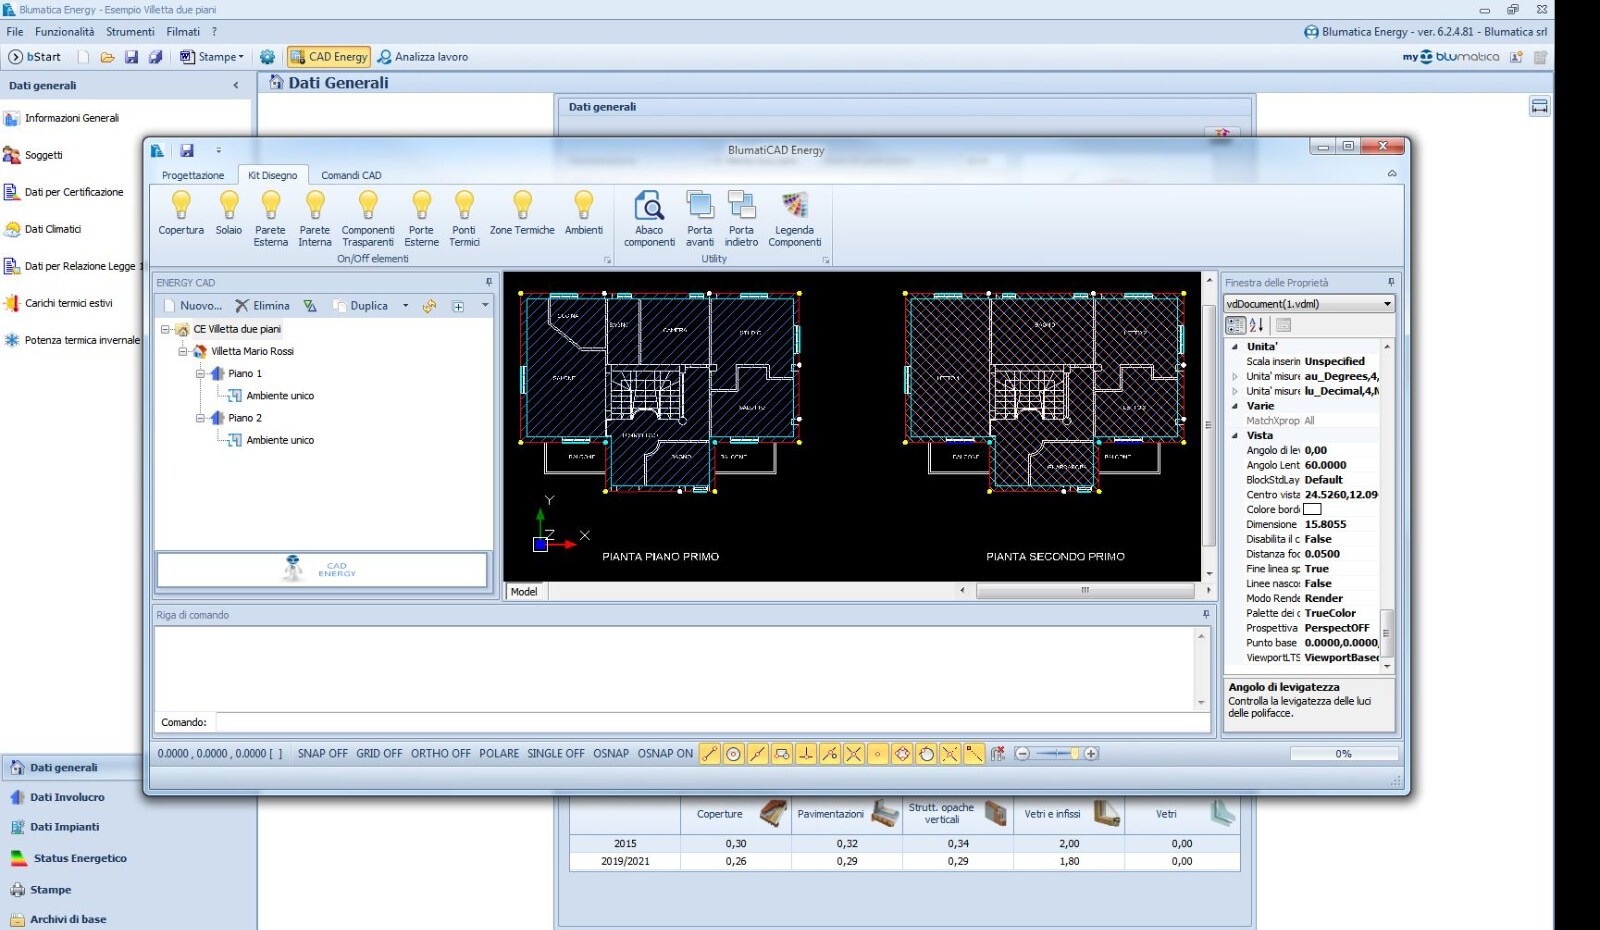Click ORTHO OFF in status bar

coord(440,754)
